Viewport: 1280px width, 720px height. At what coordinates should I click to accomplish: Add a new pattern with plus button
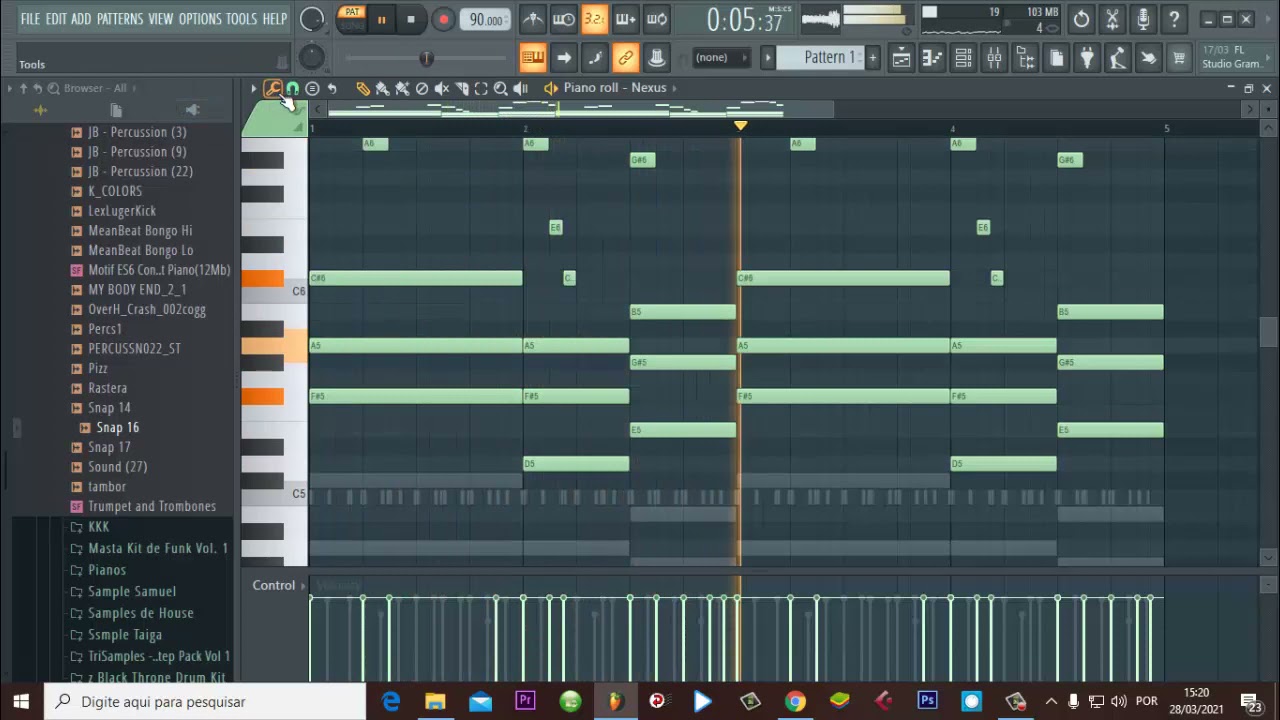tap(872, 58)
